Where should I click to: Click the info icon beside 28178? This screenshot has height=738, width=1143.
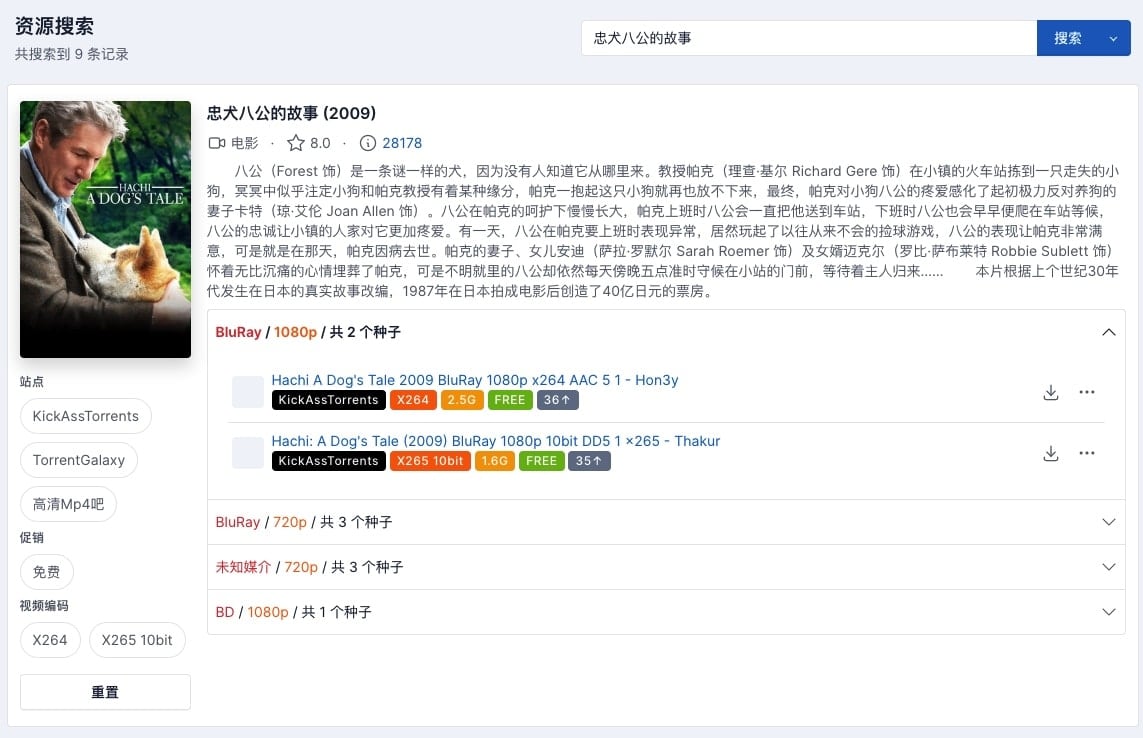[x=368, y=143]
